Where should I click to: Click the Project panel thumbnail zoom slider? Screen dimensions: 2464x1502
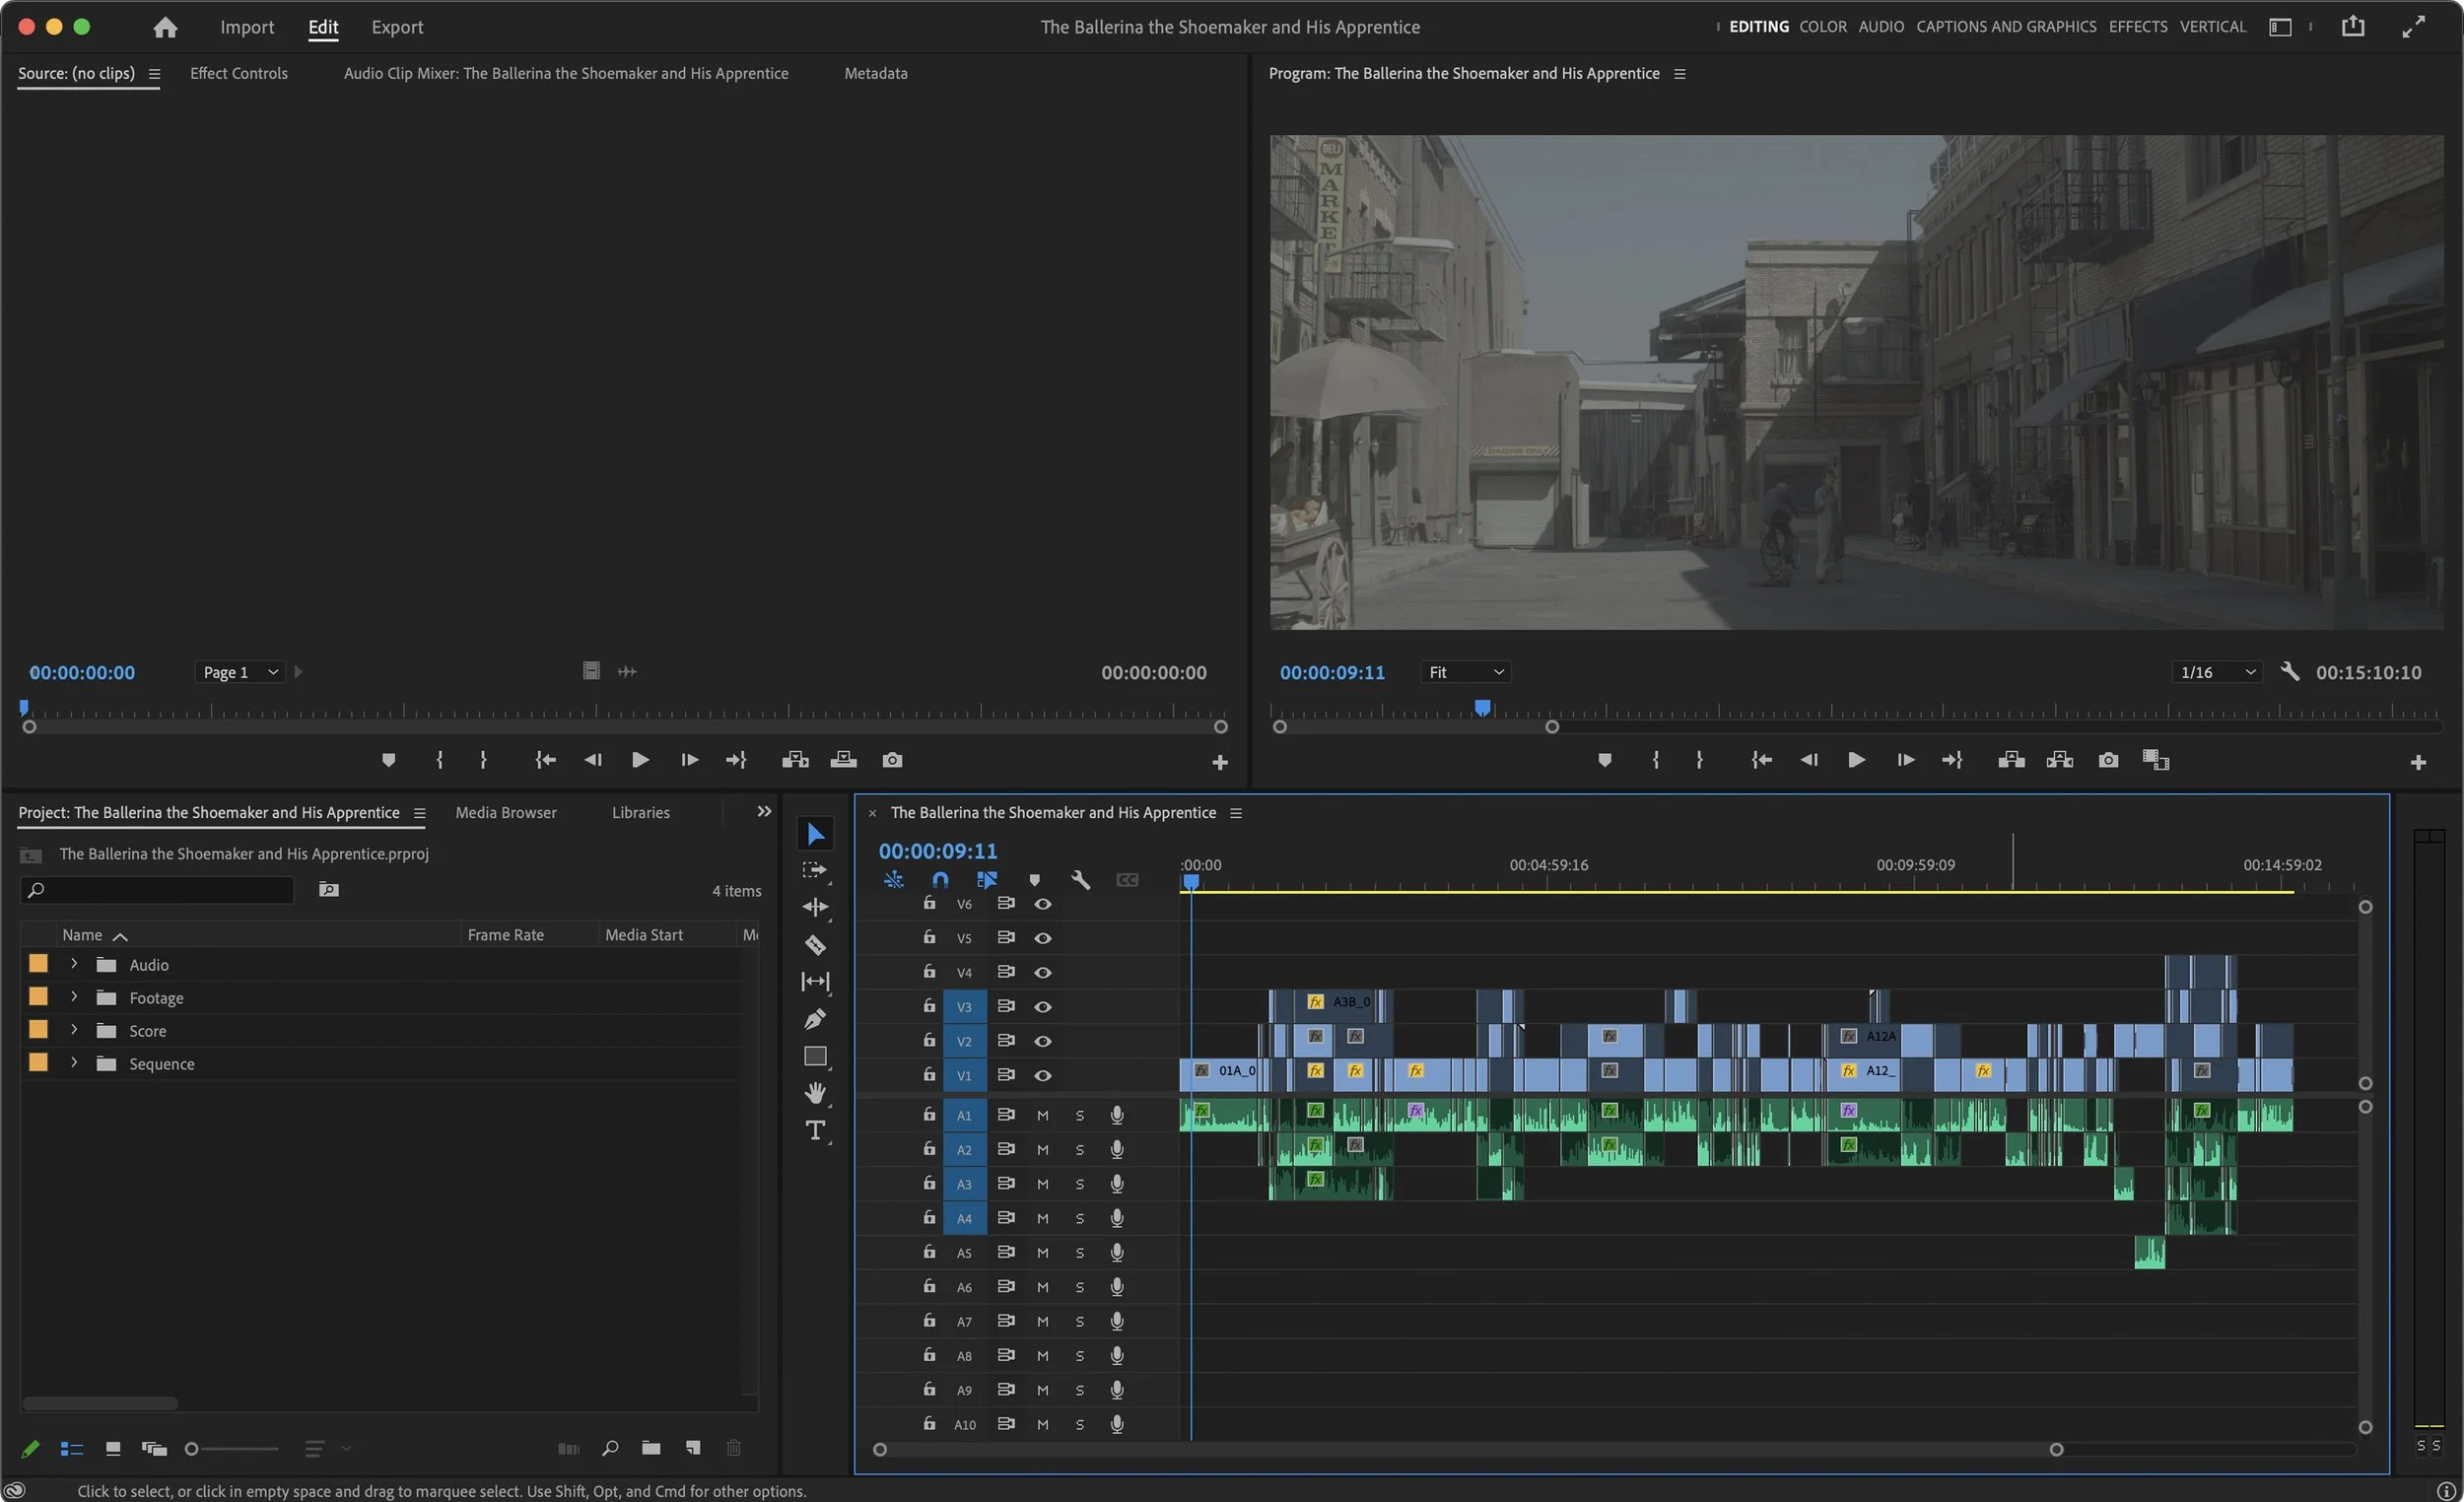(x=192, y=1448)
